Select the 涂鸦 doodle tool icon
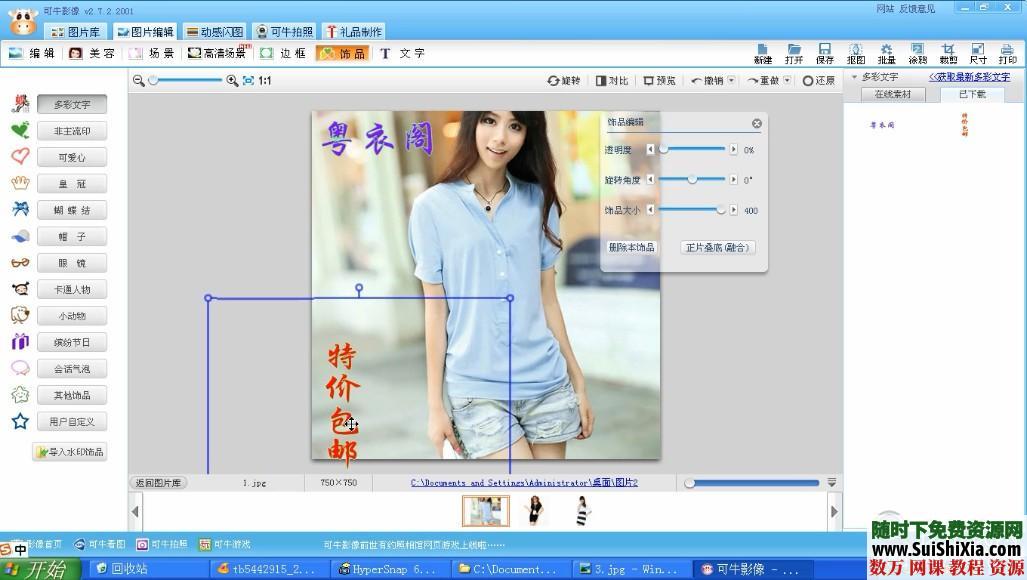The width and height of the screenshot is (1027, 580). 917,54
